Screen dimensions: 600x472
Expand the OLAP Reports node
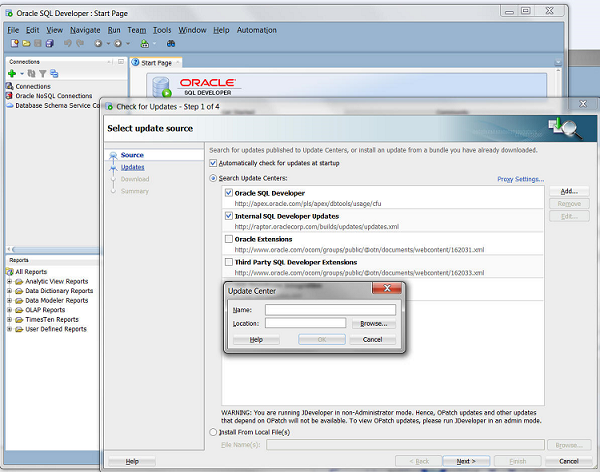[10, 310]
